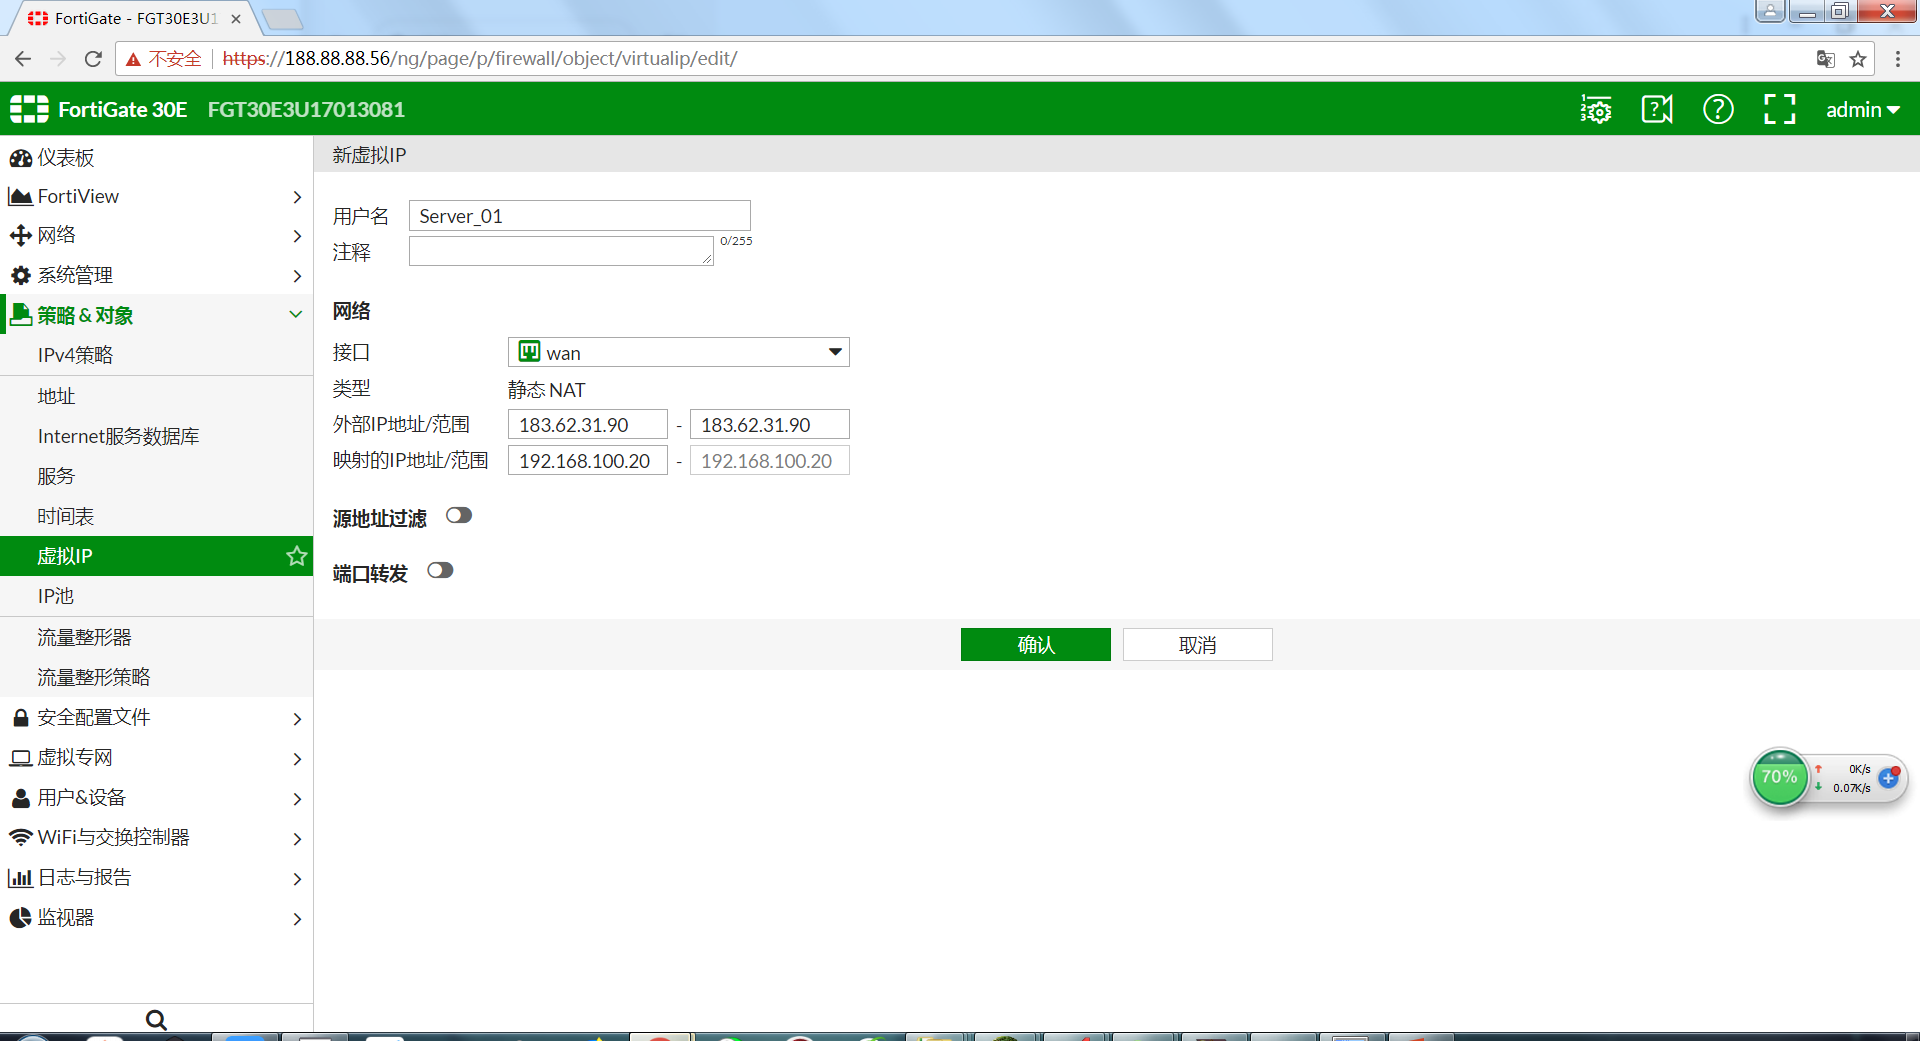This screenshot has height=1041, width=1920.
Task: Select the FortiGate browser tab
Action: 133,18
